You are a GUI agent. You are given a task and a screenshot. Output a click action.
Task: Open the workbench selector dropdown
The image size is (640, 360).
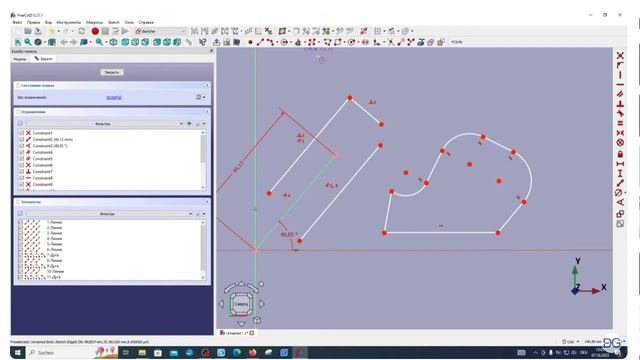coord(160,31)
